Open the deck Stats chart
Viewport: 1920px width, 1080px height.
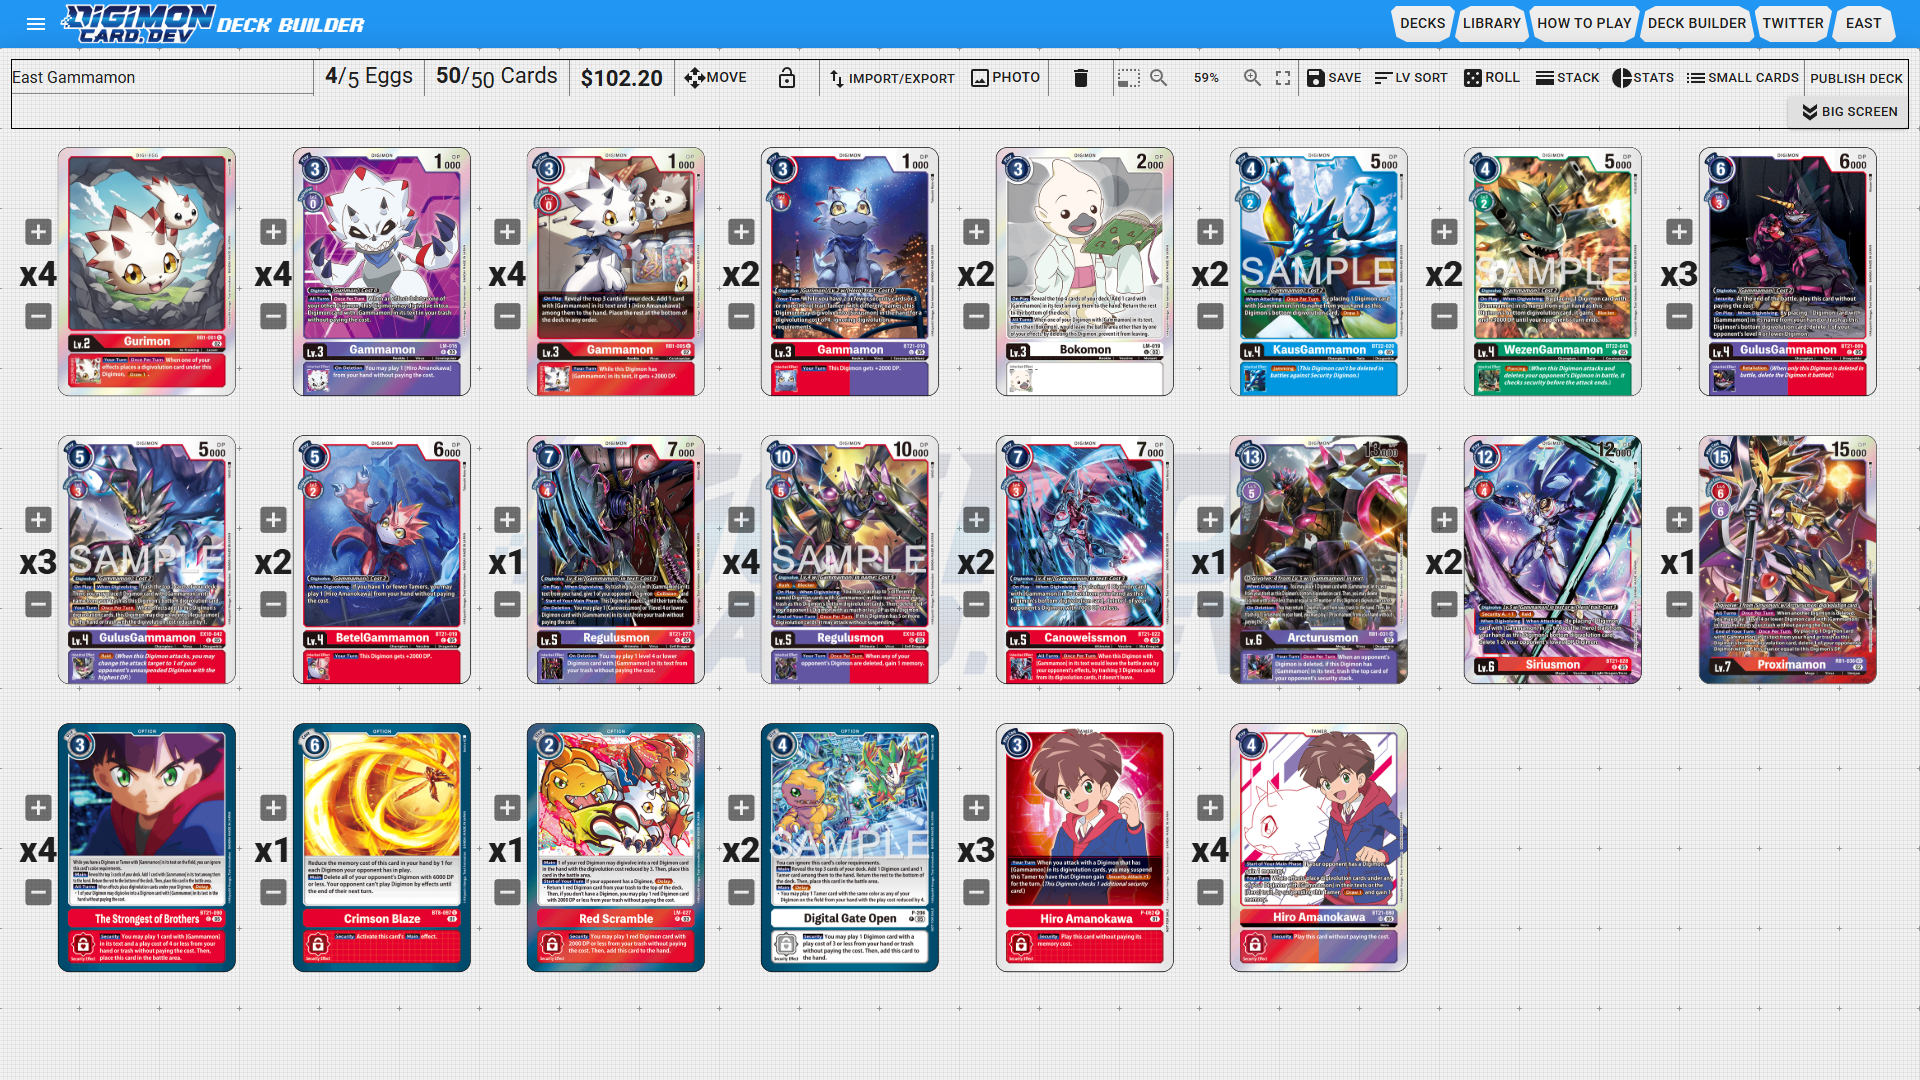1642,78
